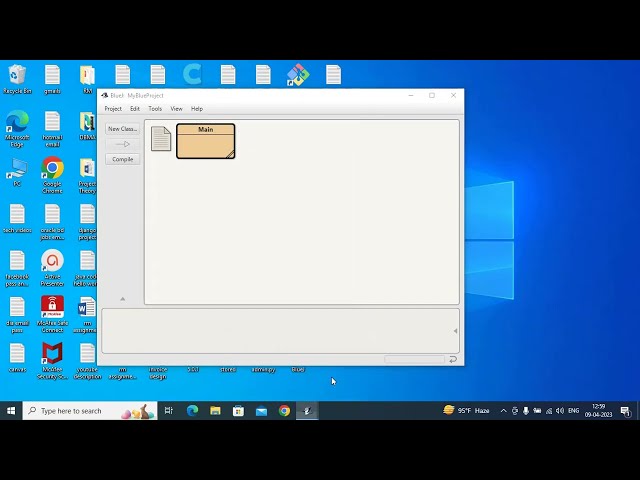This screenshot has height=480, width=640.
Task: Select the Google Chrome desktop shortcut
Action: click(52, 176)
